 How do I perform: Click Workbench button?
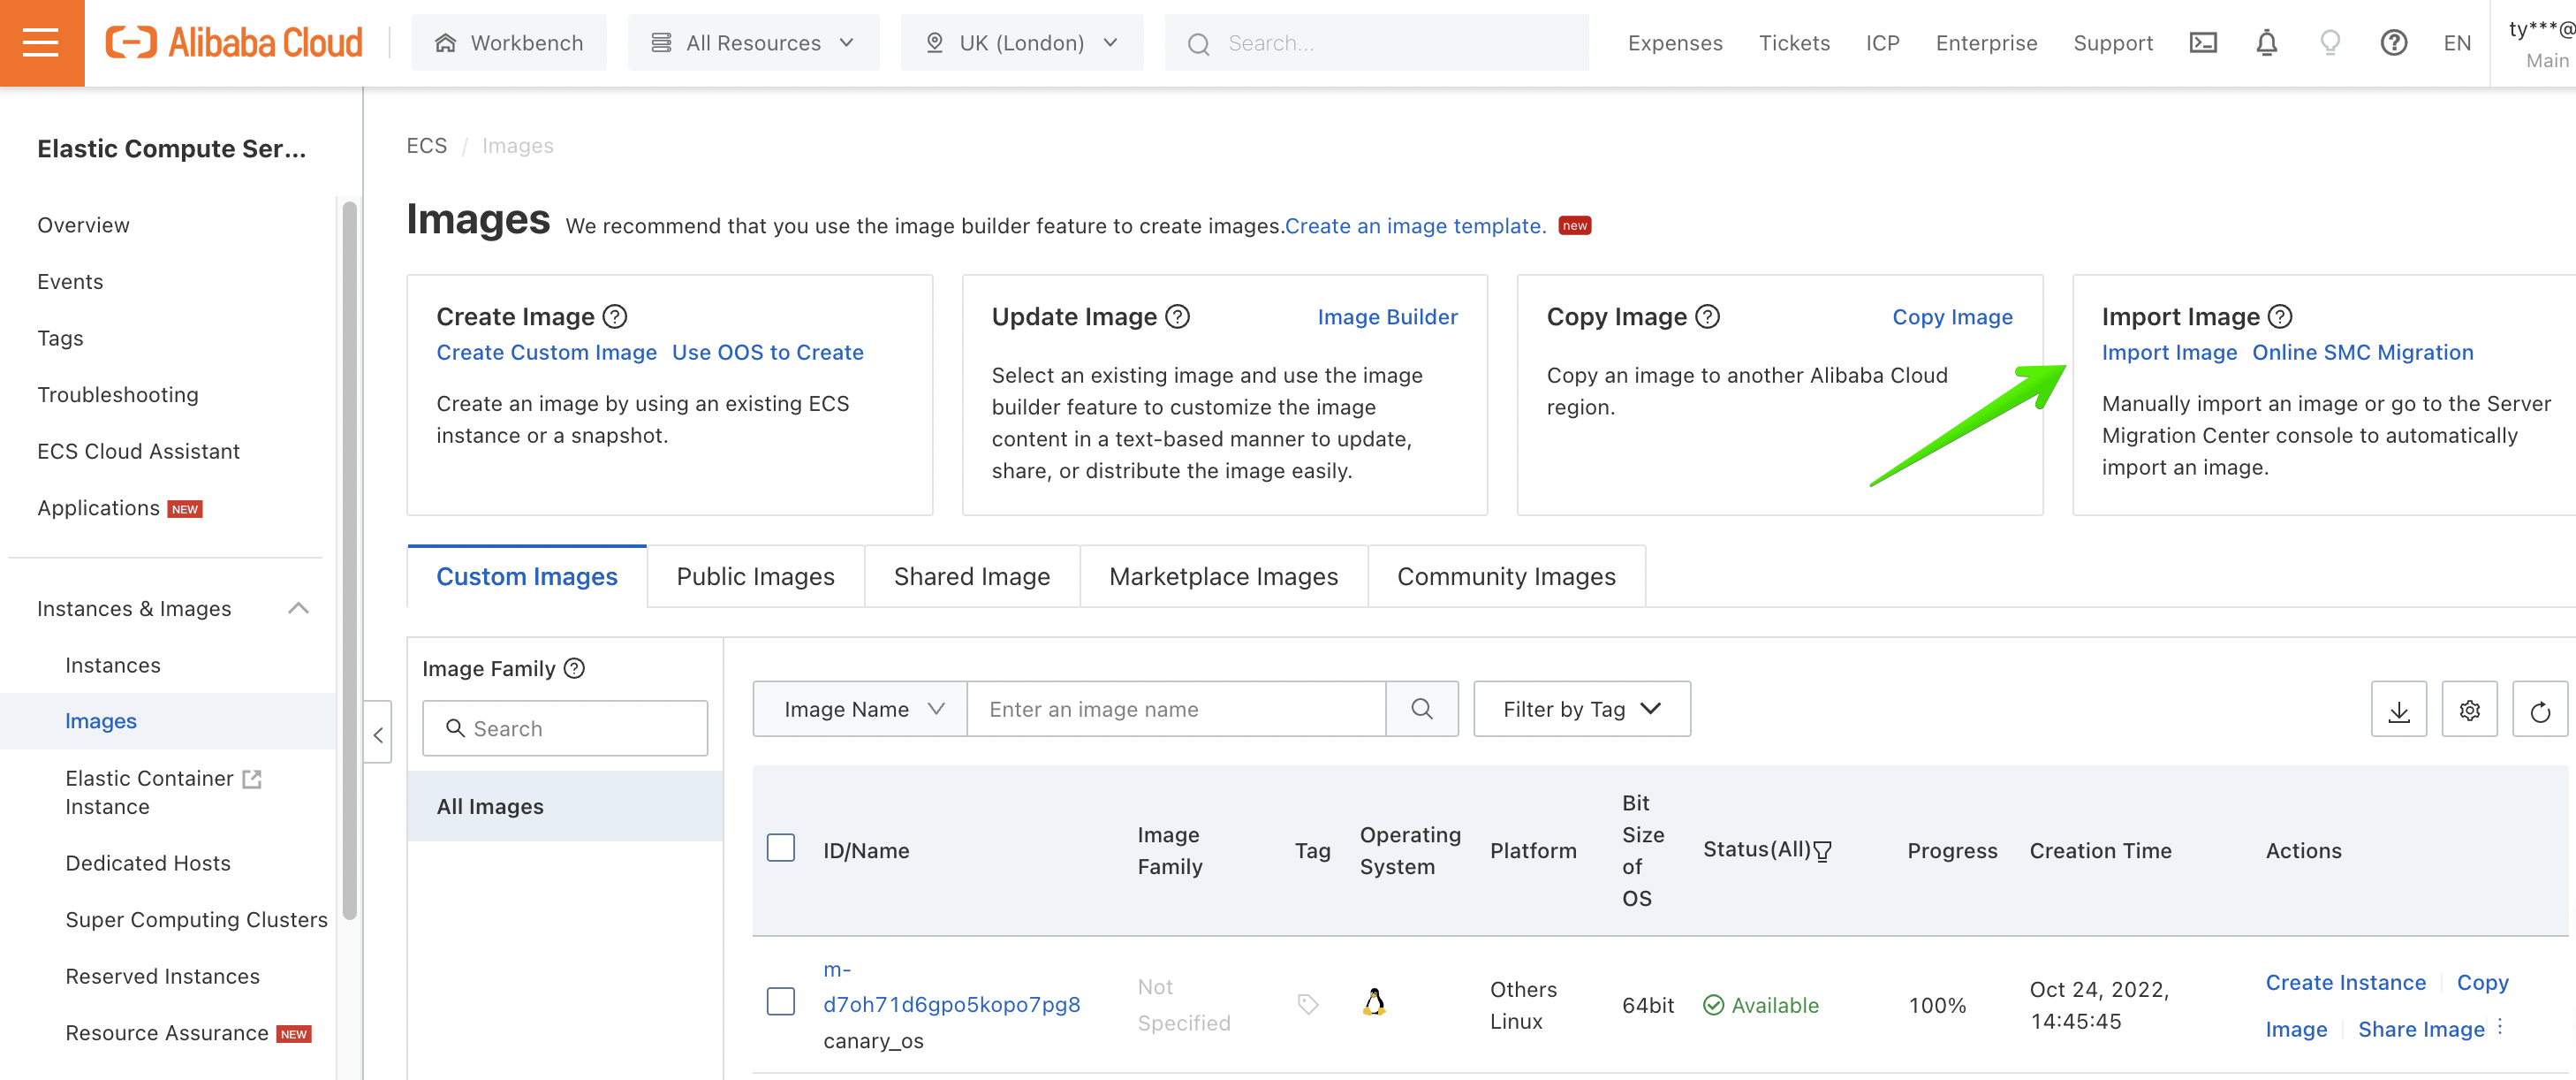(508, 43)
